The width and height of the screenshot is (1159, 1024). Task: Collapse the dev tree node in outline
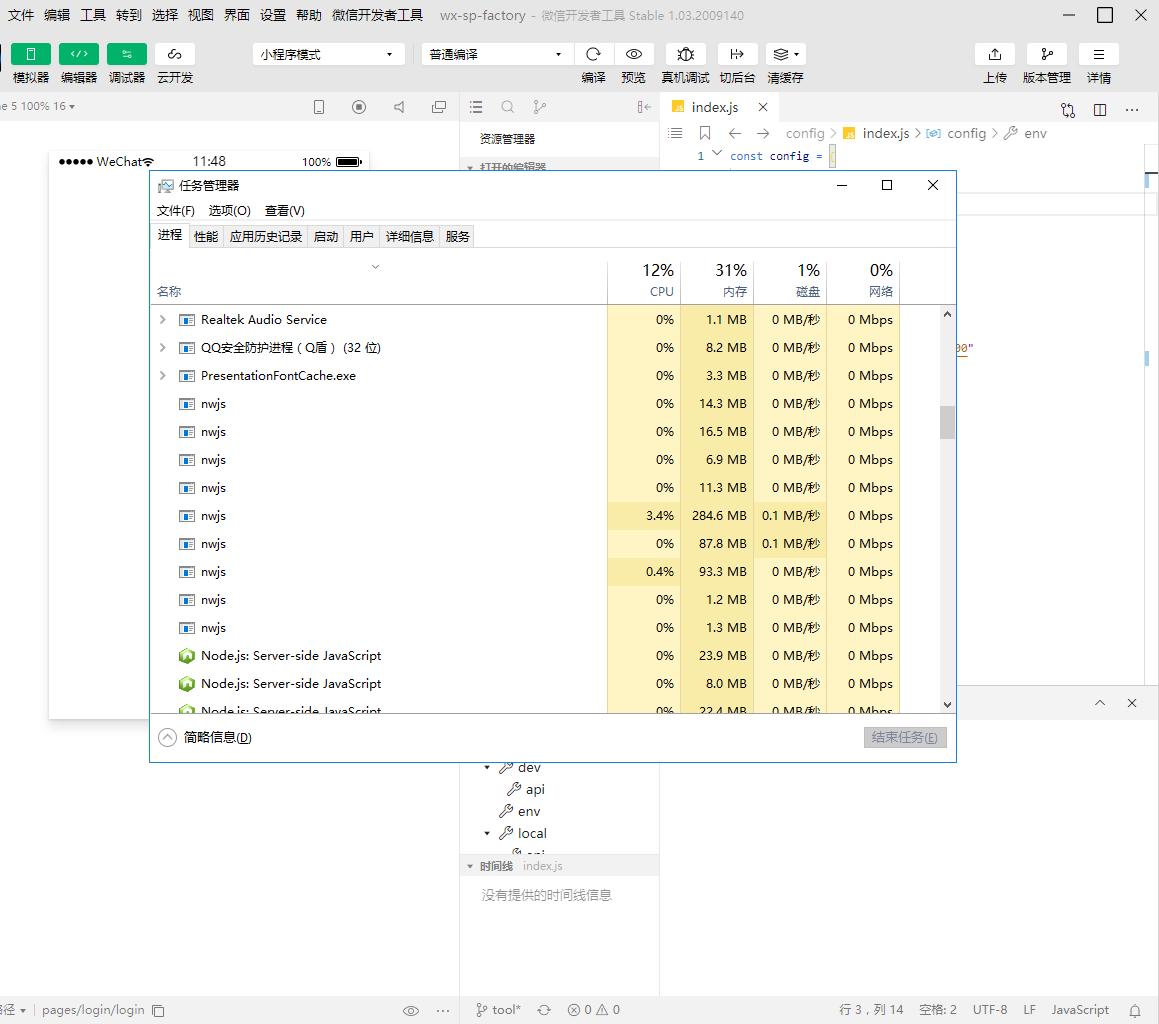tap(487, 767)
